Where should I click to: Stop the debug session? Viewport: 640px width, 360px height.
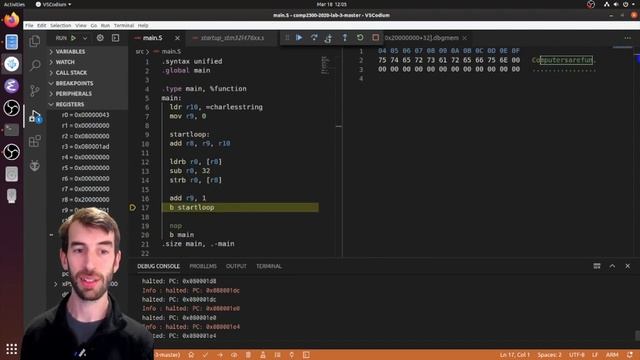[x=376, y=38]
